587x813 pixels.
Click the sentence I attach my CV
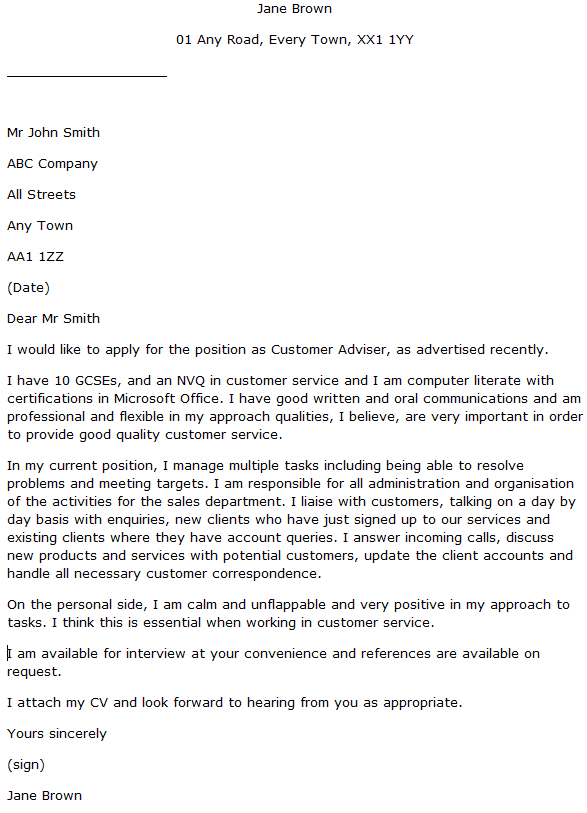click(x=234, y=703)
